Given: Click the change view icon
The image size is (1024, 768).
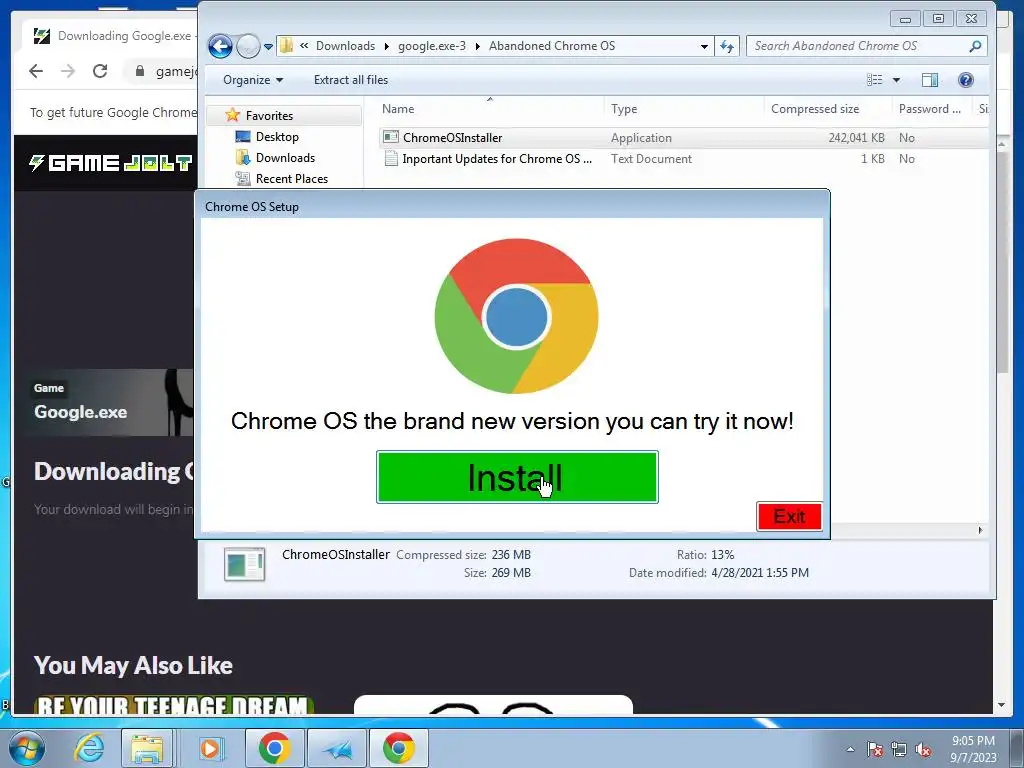Looking at the screenshot, I should point(874,80).
